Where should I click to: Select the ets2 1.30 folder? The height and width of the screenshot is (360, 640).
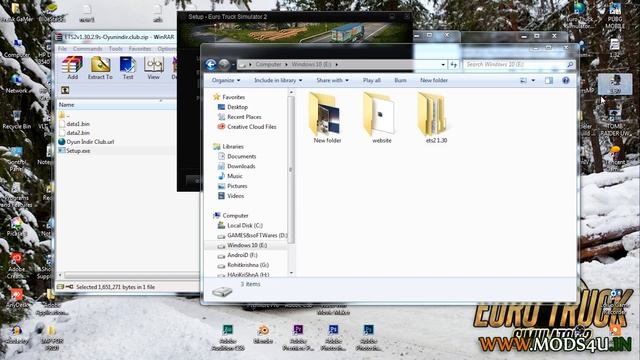(436, 118)
